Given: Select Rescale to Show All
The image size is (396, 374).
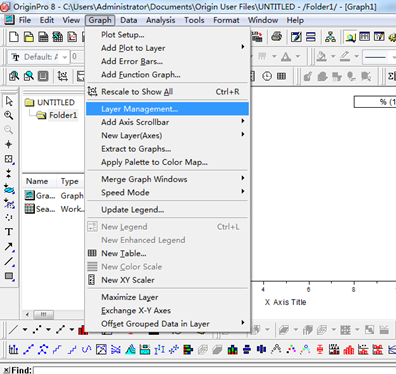Looking at the screenshot, I should [x=167, y=92].
